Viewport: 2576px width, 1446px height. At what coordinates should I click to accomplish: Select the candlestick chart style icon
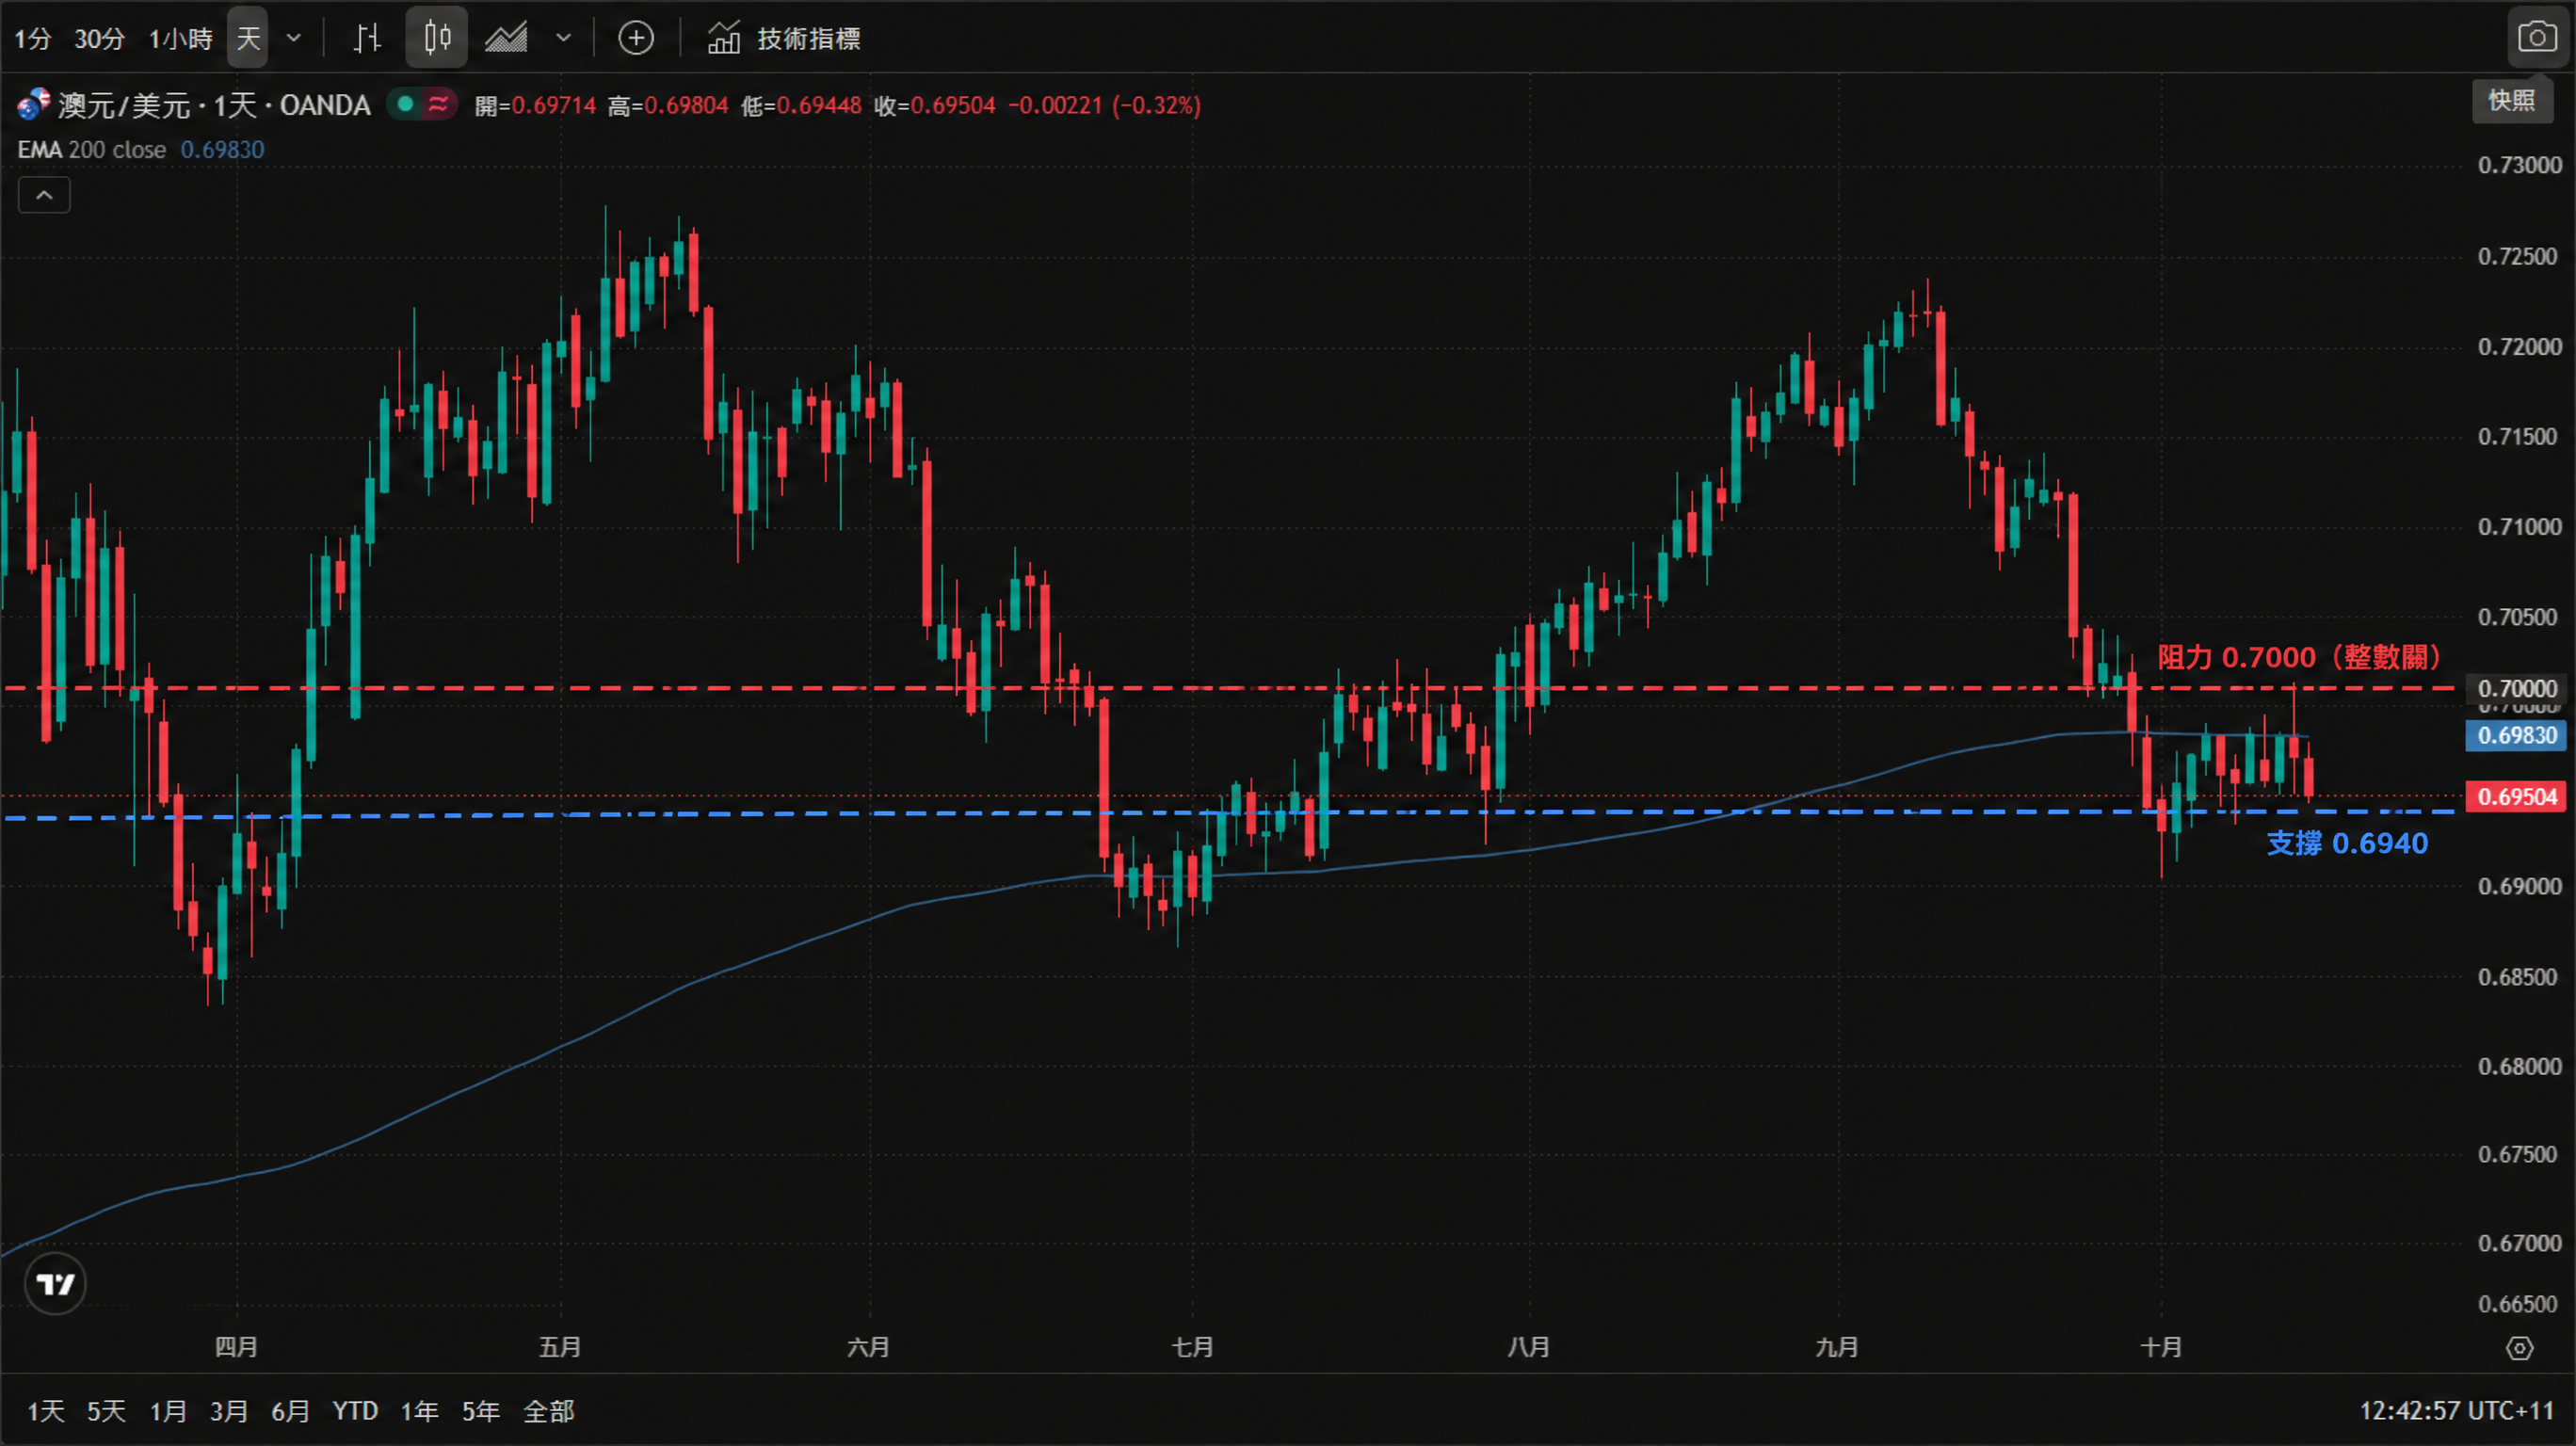tap(437, 38)
